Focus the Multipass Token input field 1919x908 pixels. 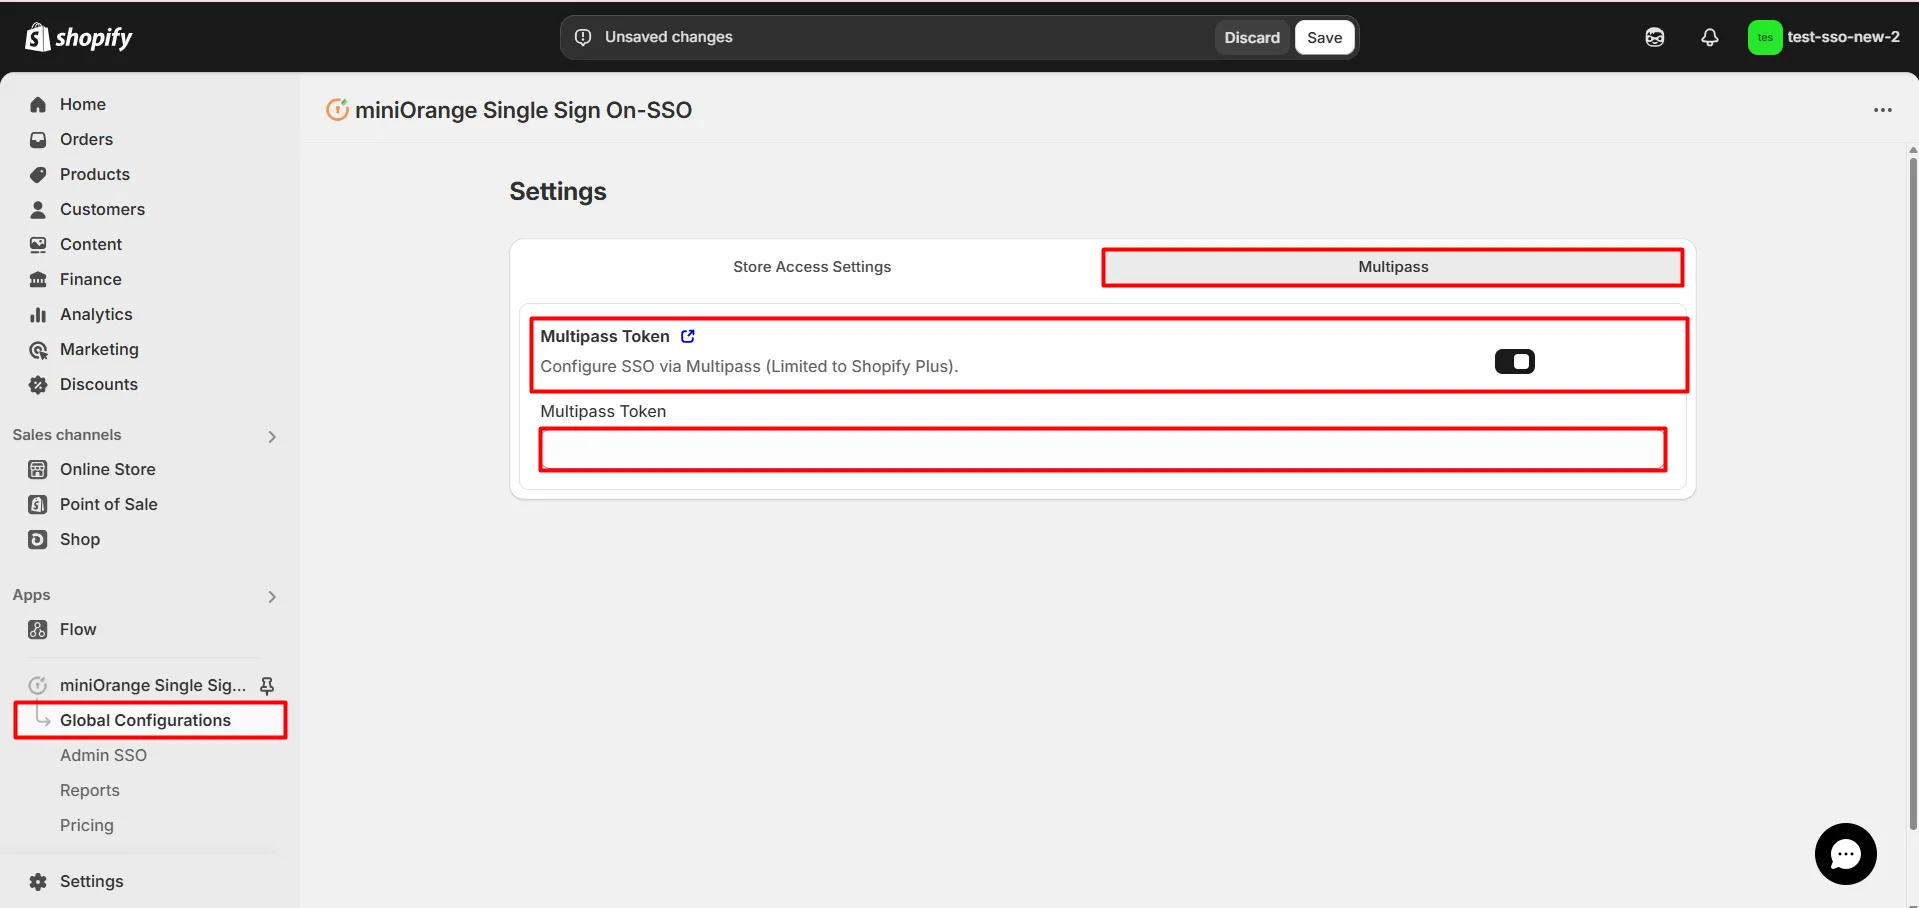pos(1102,449)
